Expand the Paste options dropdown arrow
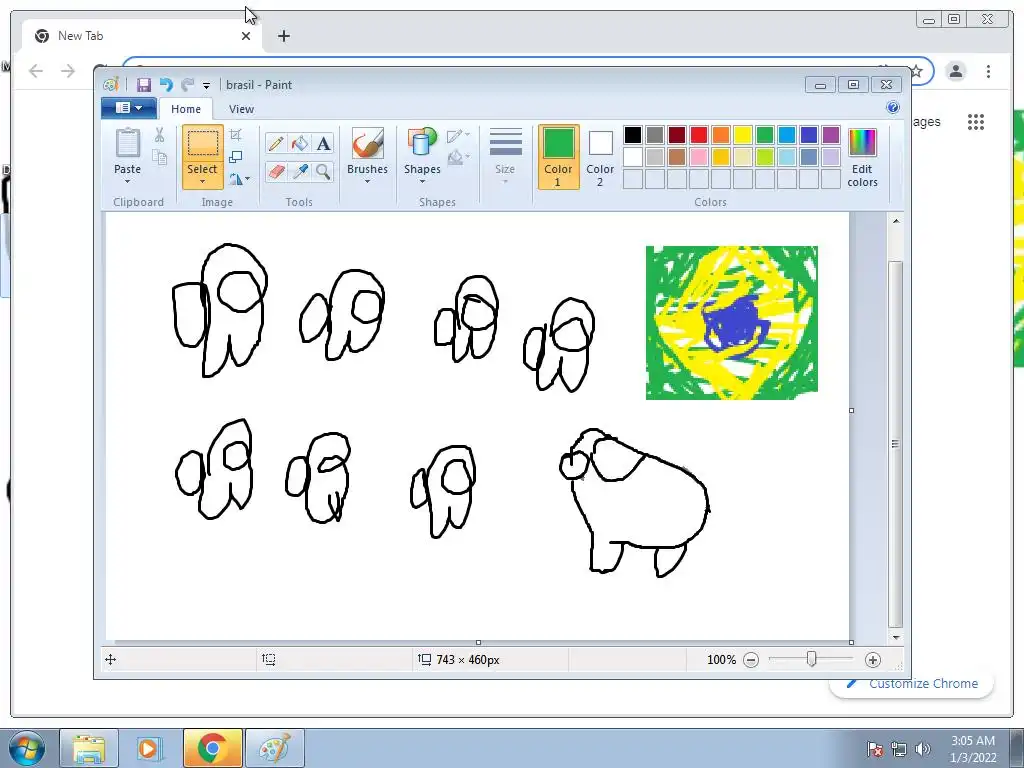This screenshot has width=1024, height=768. tap(127, 182)
